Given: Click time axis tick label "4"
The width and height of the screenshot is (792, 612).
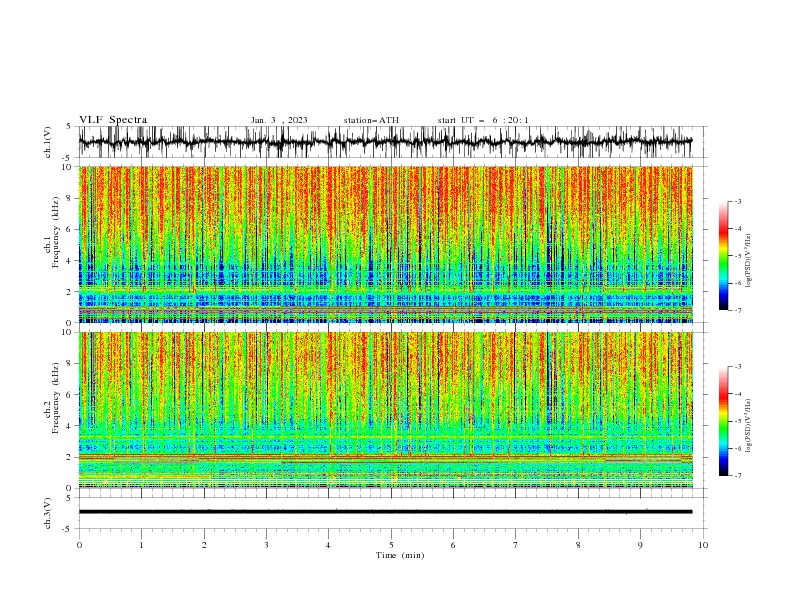Looking at the screenshot, I should coord(328,545).
